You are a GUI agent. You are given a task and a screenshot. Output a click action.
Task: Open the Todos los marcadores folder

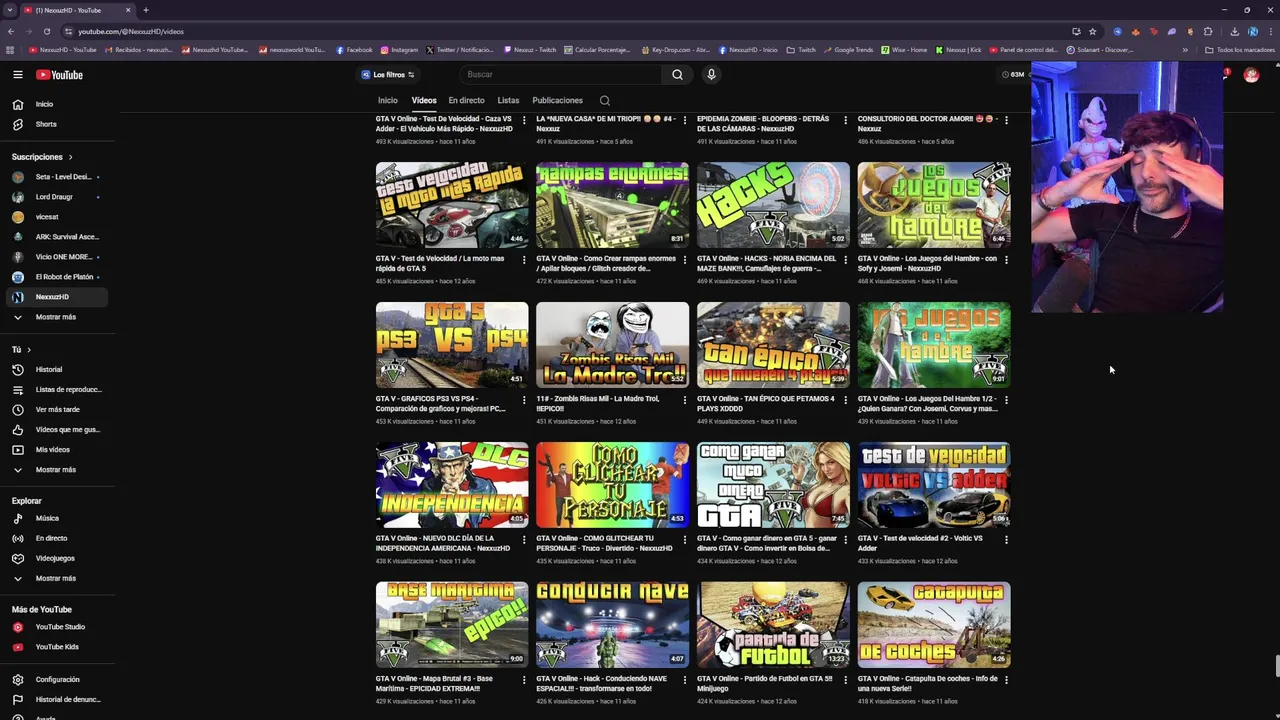point(1239,50)
